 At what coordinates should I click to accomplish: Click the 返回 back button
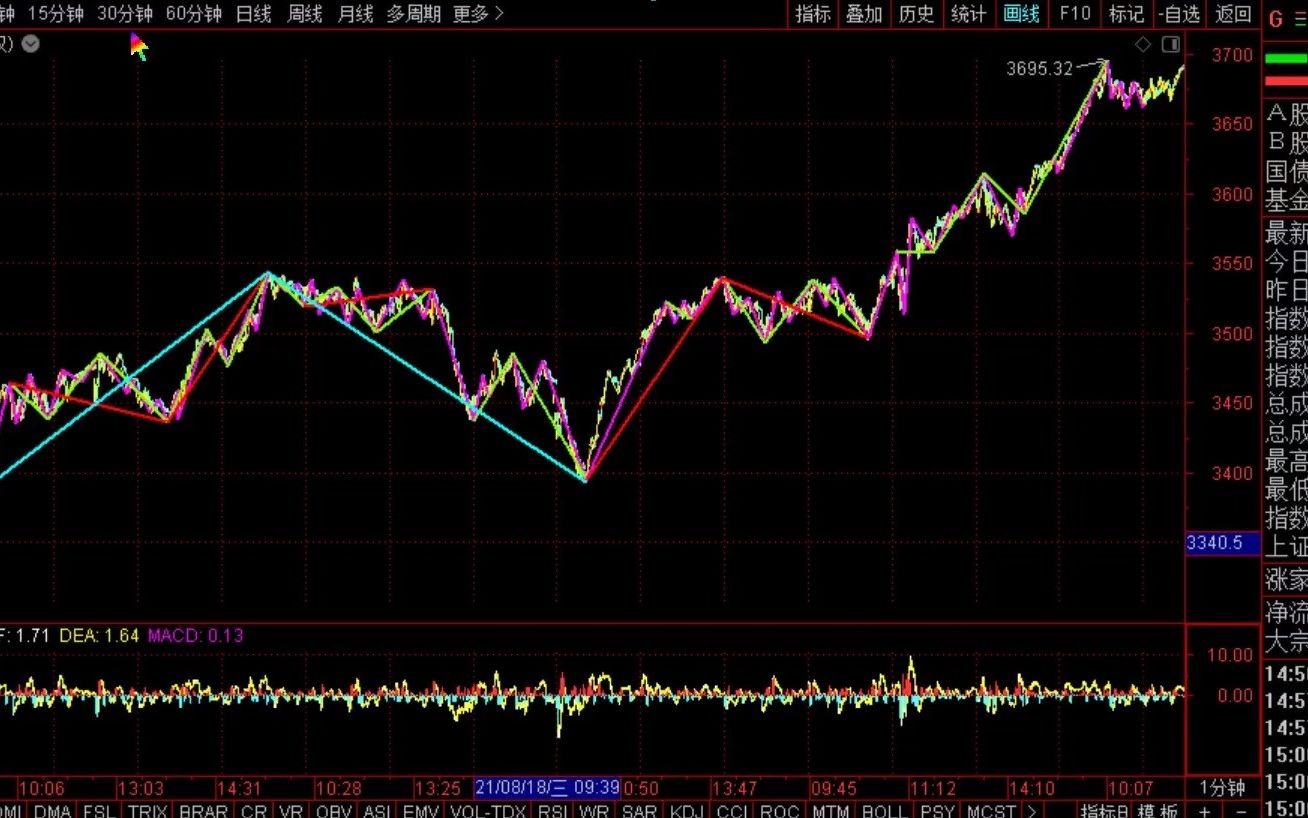click(x=1234, y=13)
